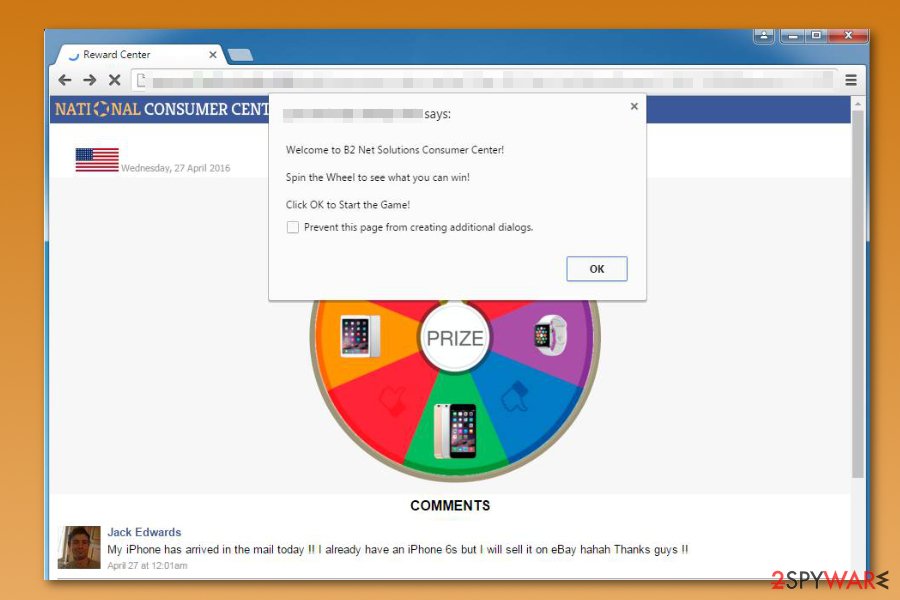
Task: Click the National Consumer Center logo
Action: tap(162, 109)
